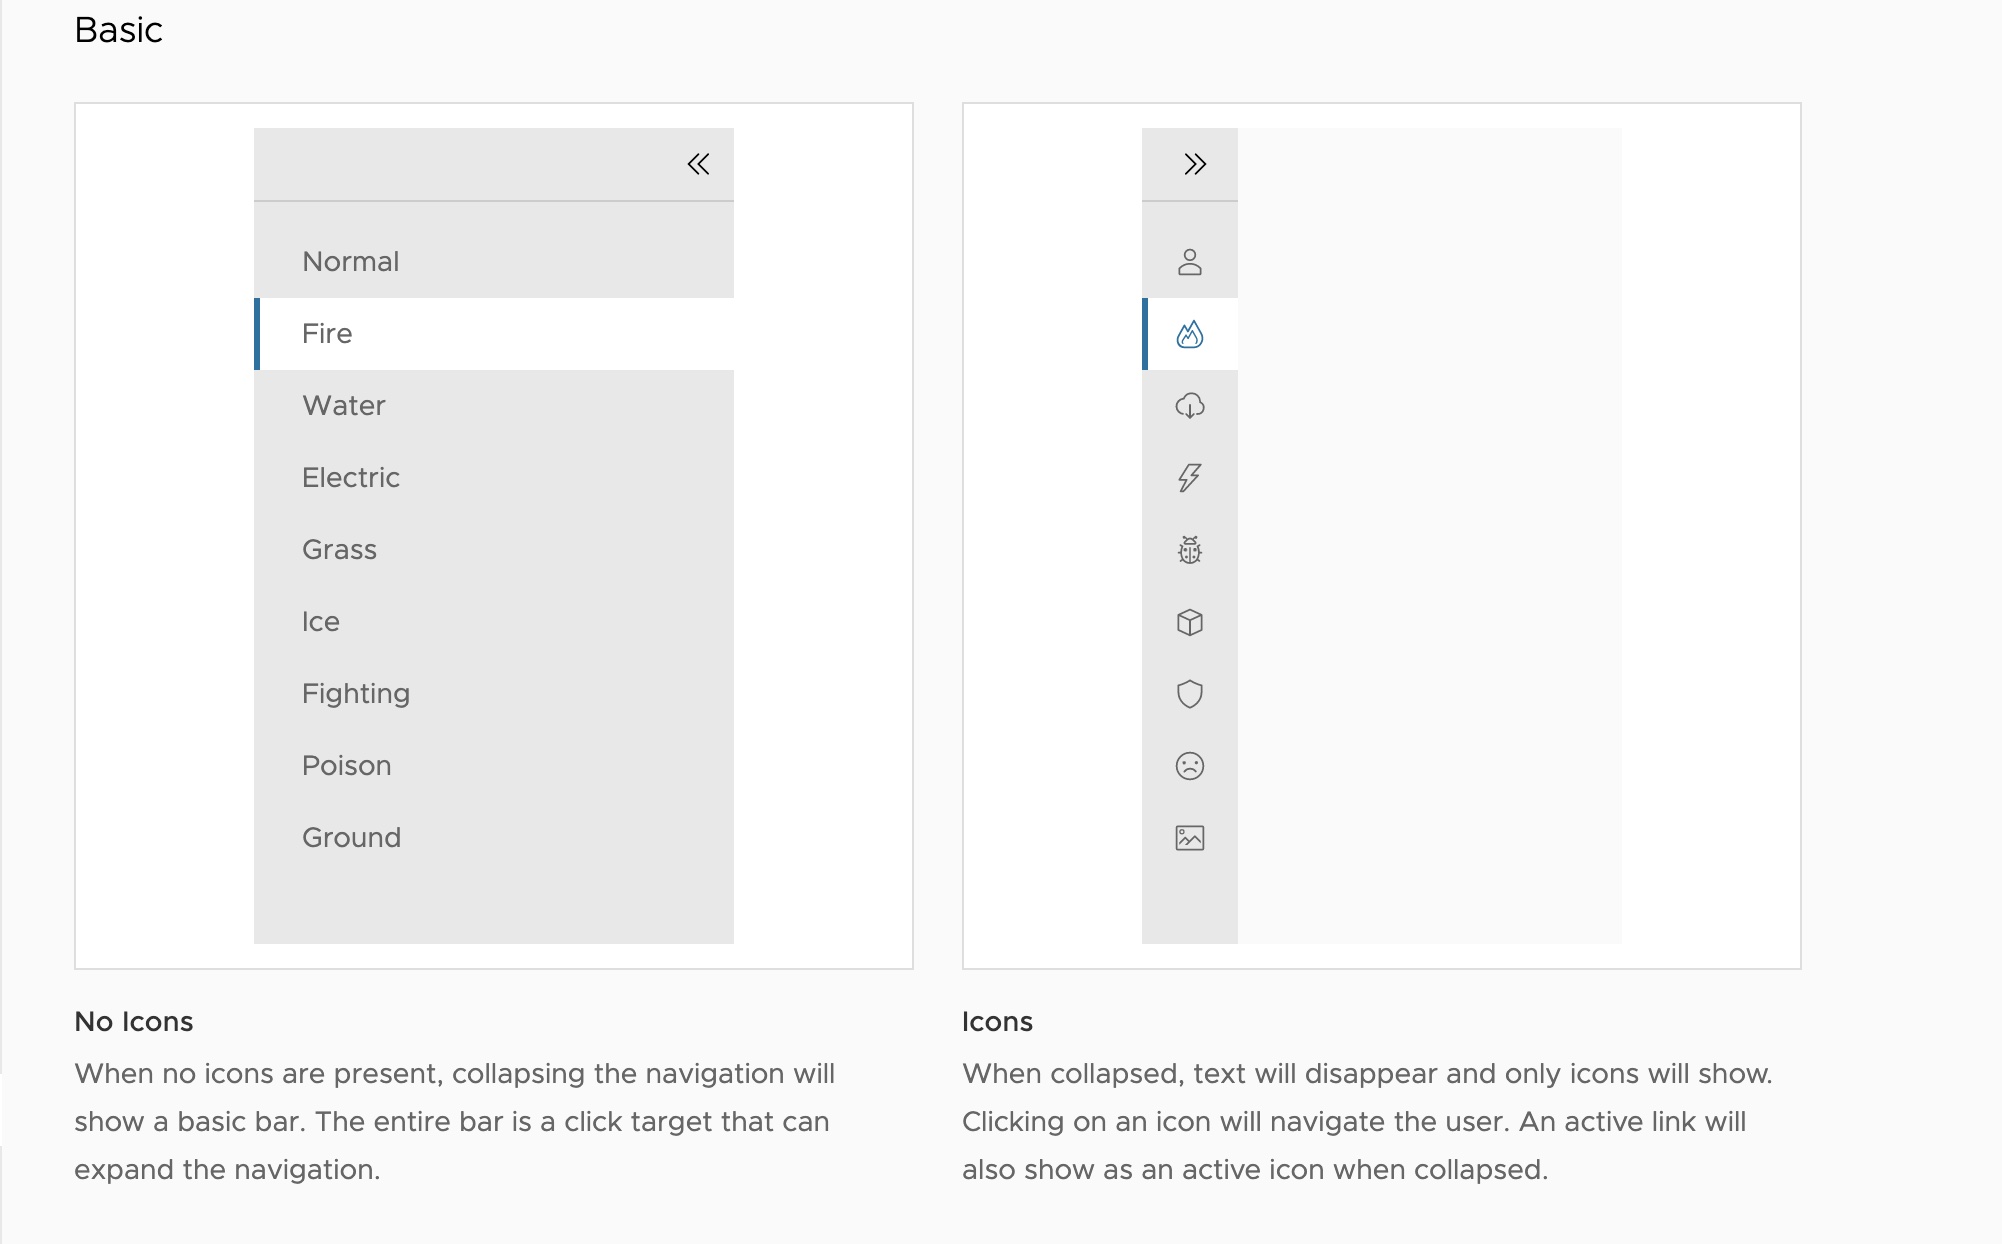The height and width of the screenshot is (1244, 2002).
Task: Click the active flame Fire icon
Action: click(x=1189, y=334)
